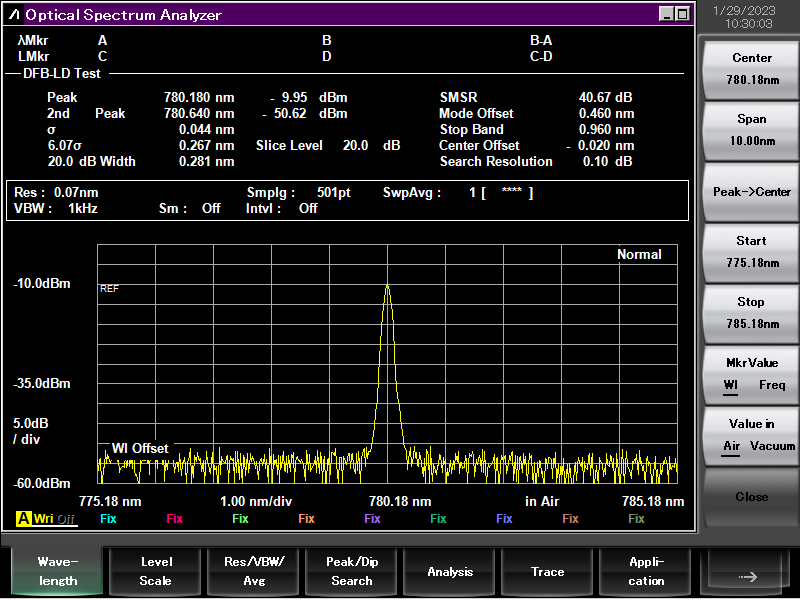Select the yellow trace A indicator
Screen dimensions: 800x600
tap(22, 519)
